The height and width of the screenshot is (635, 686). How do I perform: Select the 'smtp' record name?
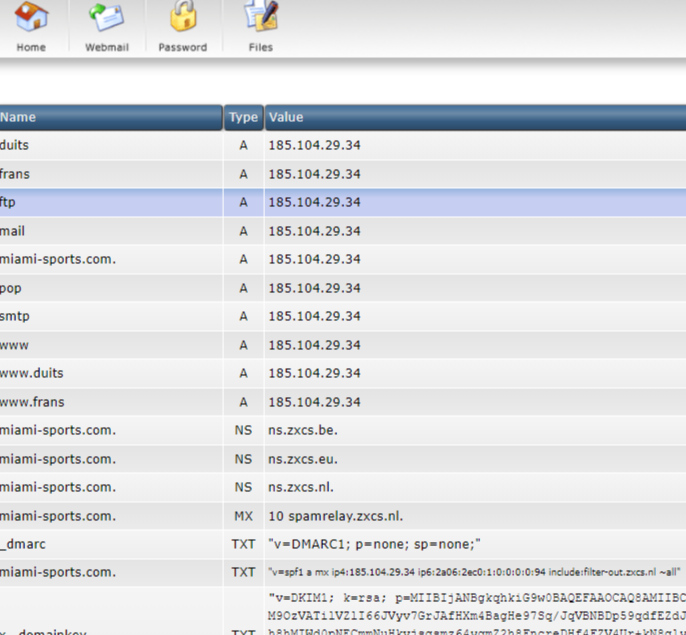[x=15, y=316]
